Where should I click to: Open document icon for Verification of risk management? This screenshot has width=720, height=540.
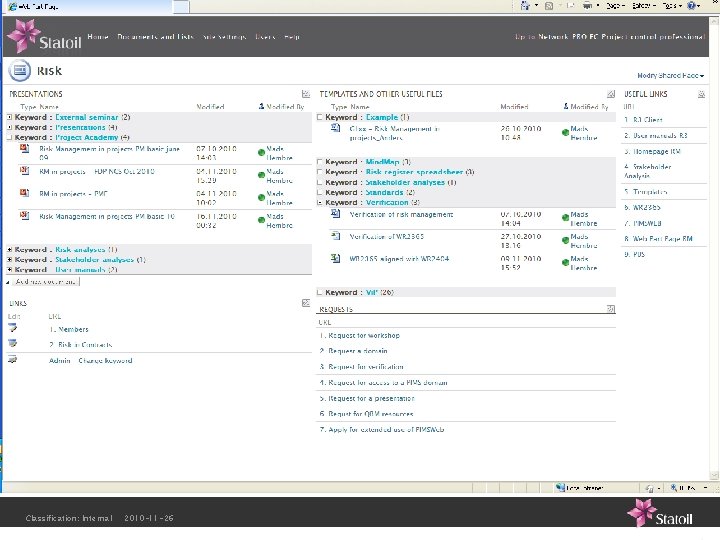click(x=336, y=214)
